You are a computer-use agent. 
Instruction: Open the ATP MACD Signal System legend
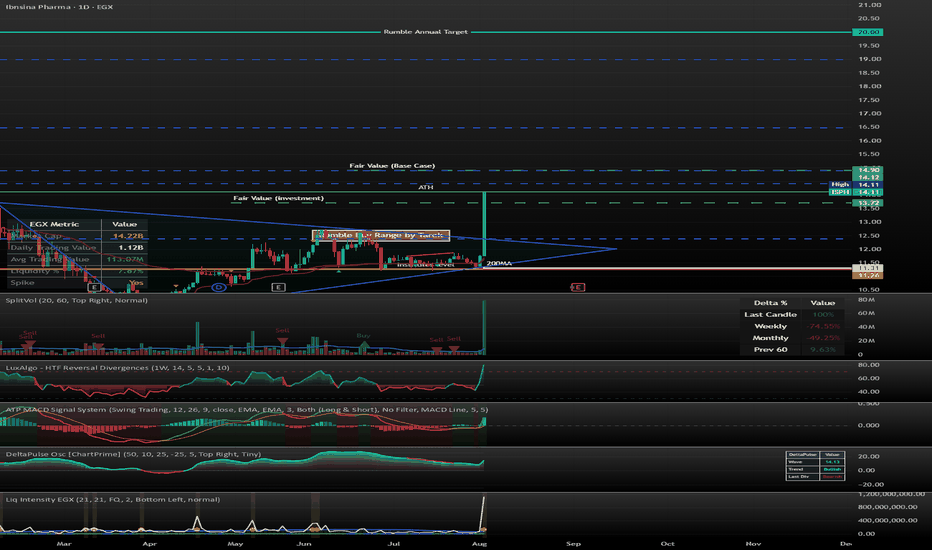click(247, 410)
